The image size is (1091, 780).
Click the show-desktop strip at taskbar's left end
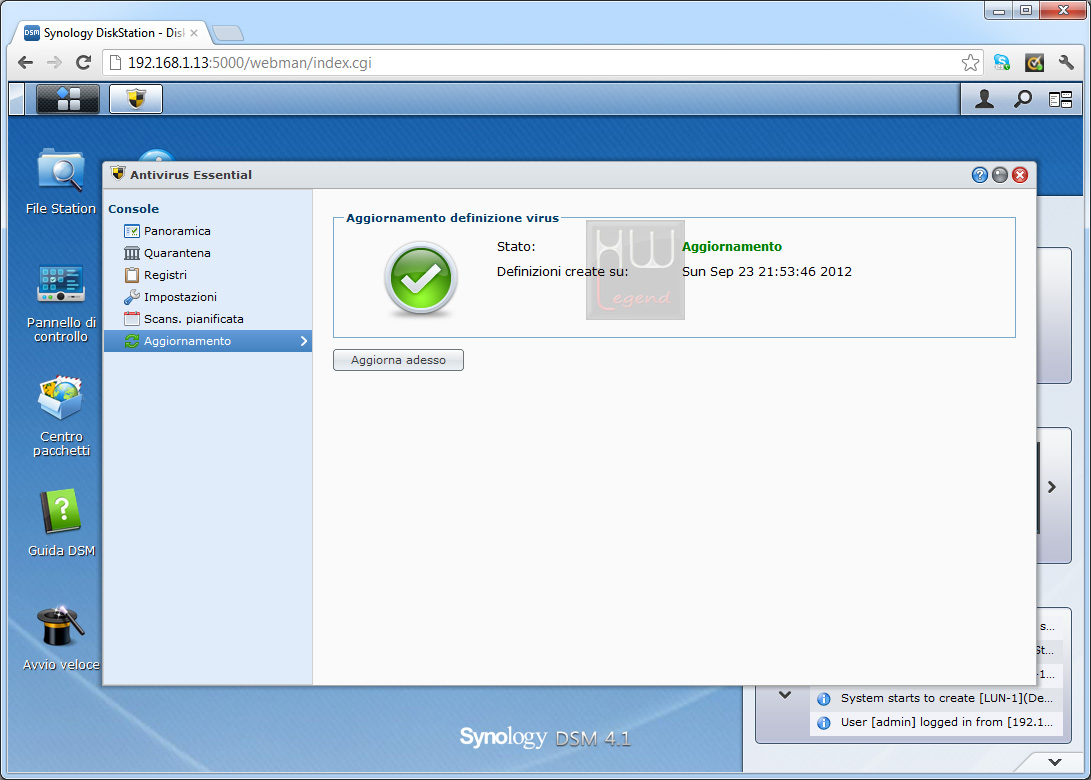coord(17,99)
